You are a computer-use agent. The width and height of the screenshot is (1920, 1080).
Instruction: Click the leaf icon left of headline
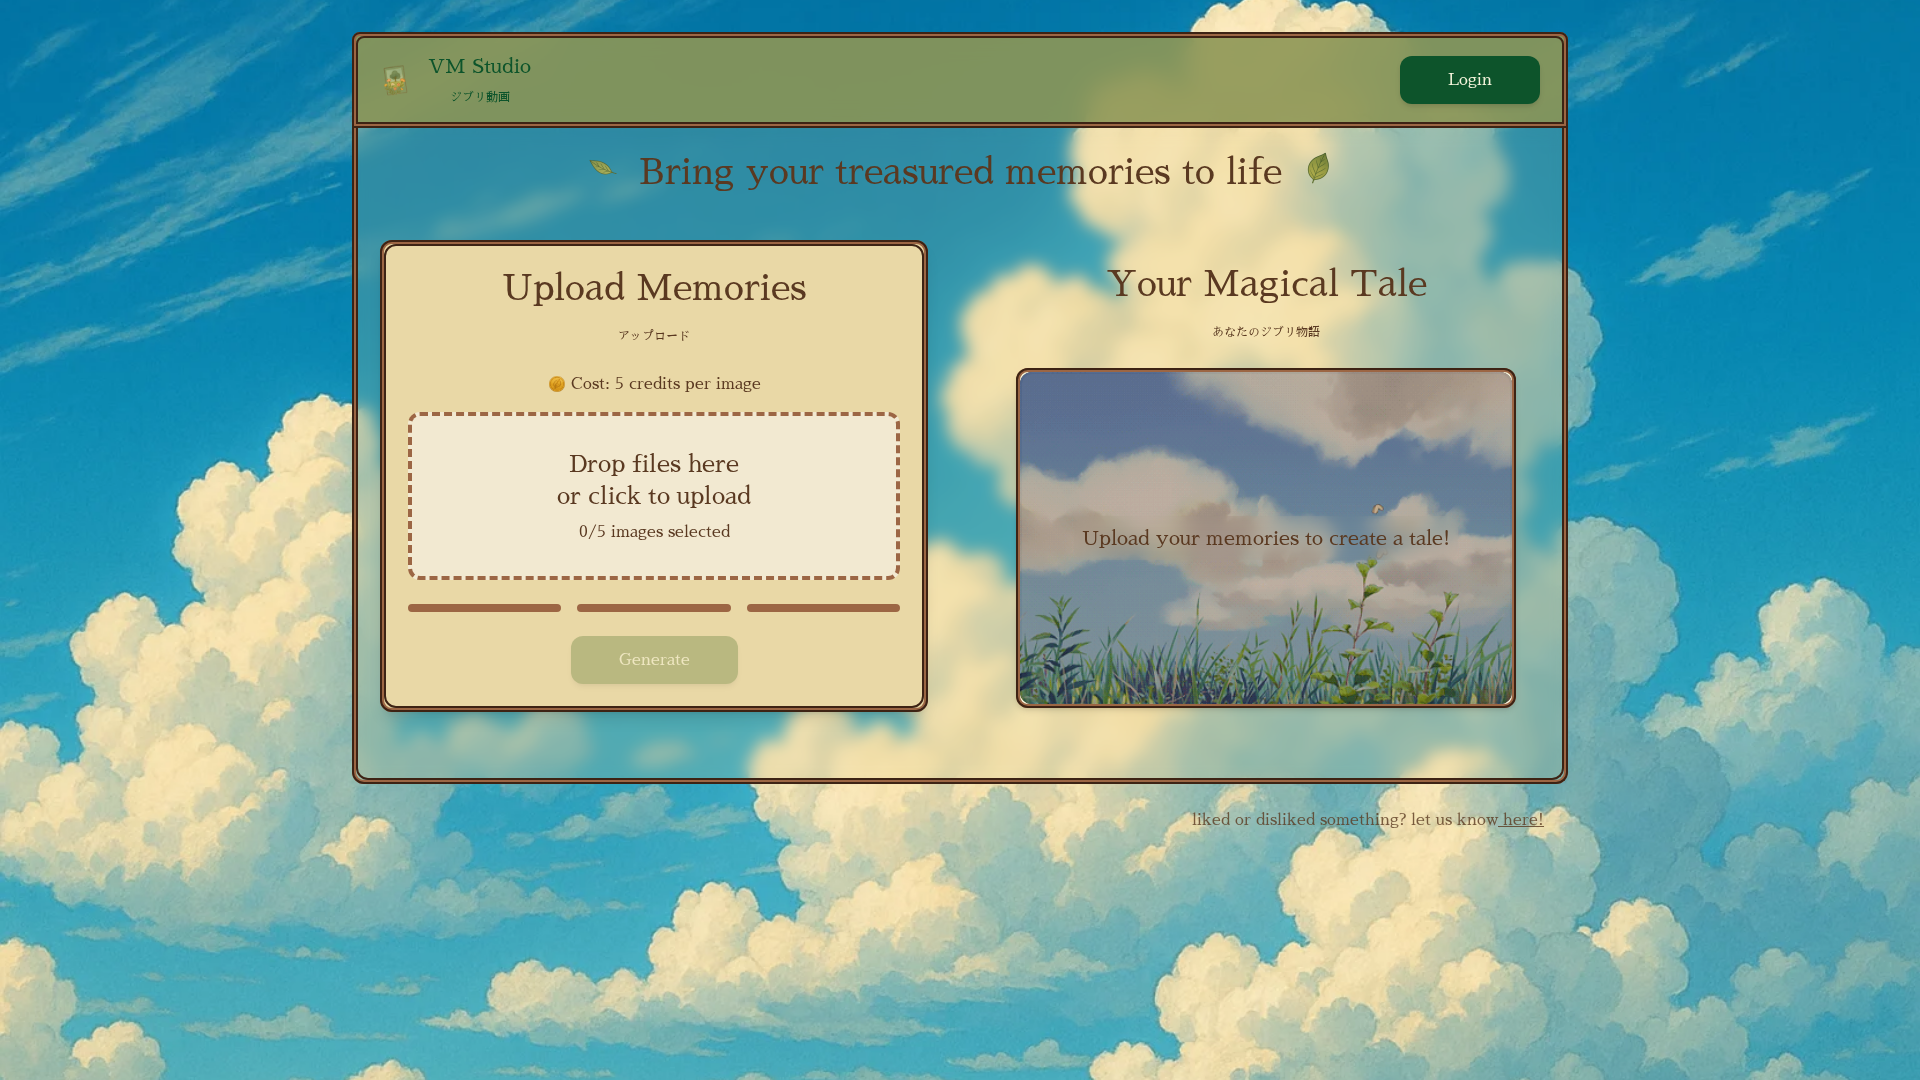coord(601,168)
